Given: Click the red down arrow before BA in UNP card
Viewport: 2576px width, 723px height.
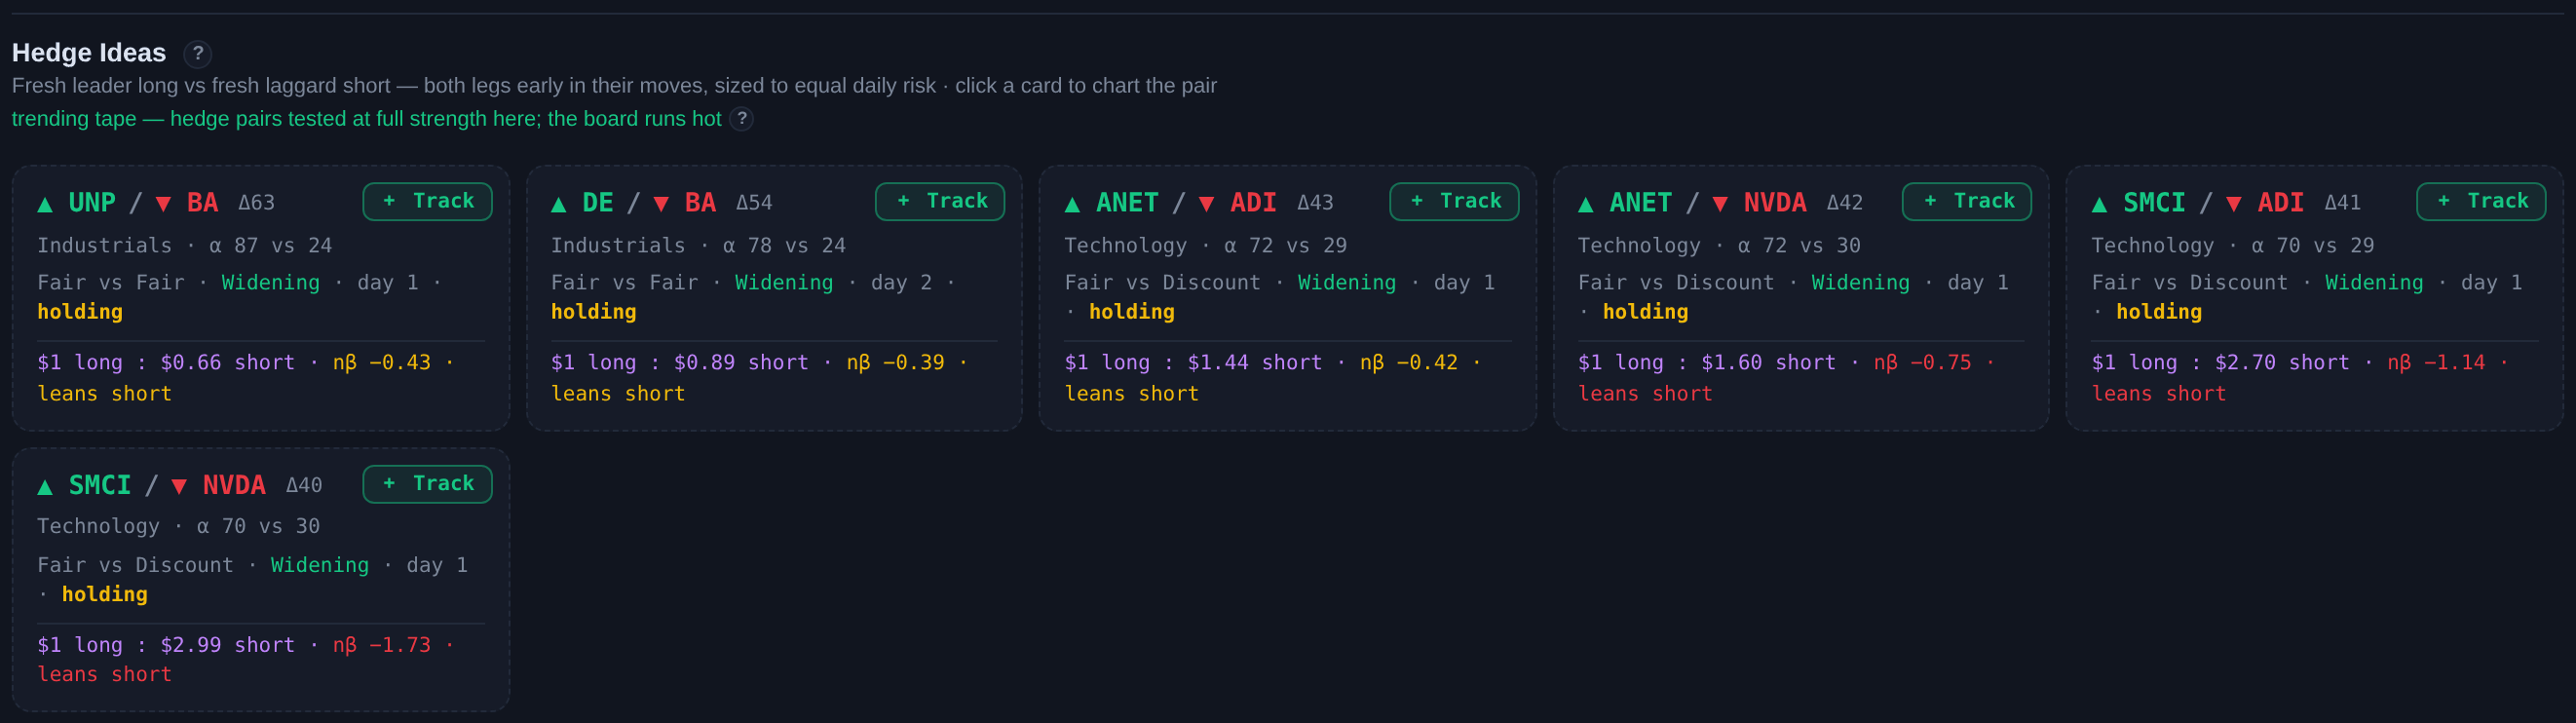Looking at the screenshot, I should point(163,204).
